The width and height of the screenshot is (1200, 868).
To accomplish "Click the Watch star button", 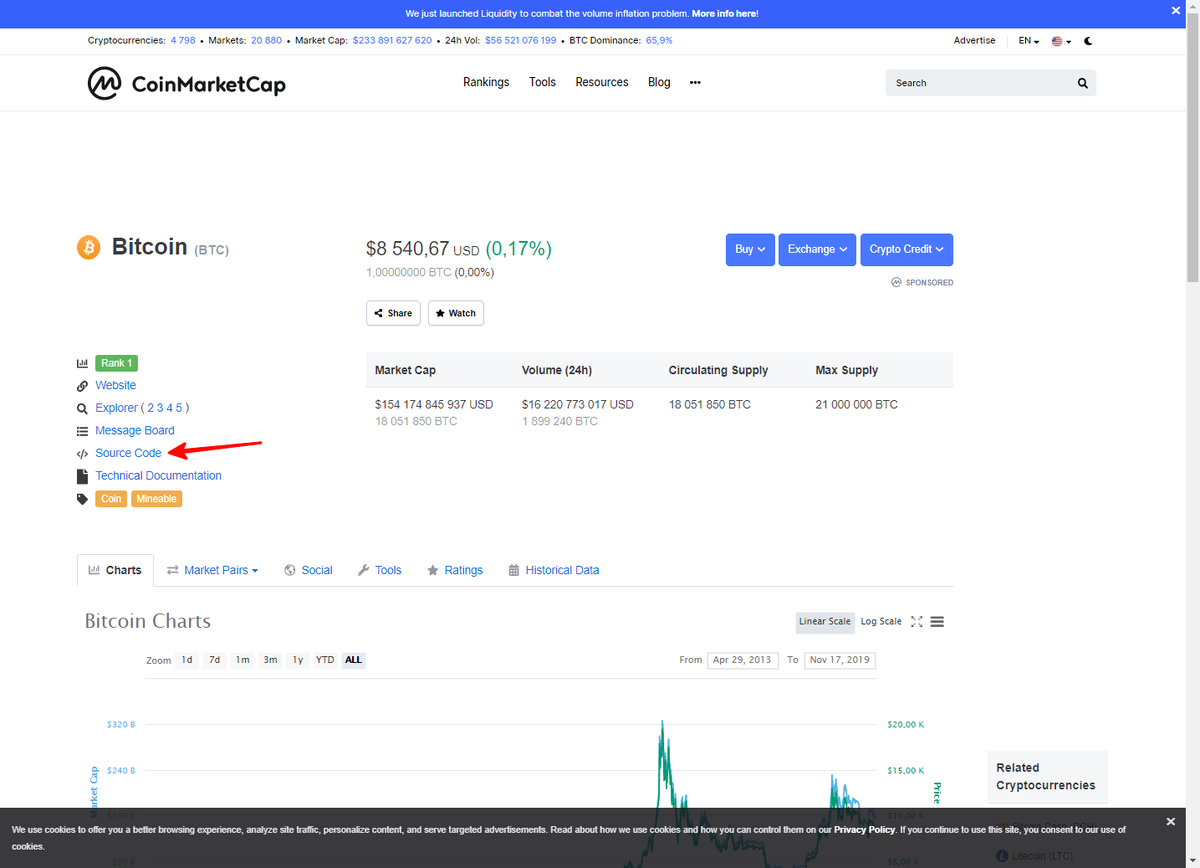I will click(x=456, y=313).
